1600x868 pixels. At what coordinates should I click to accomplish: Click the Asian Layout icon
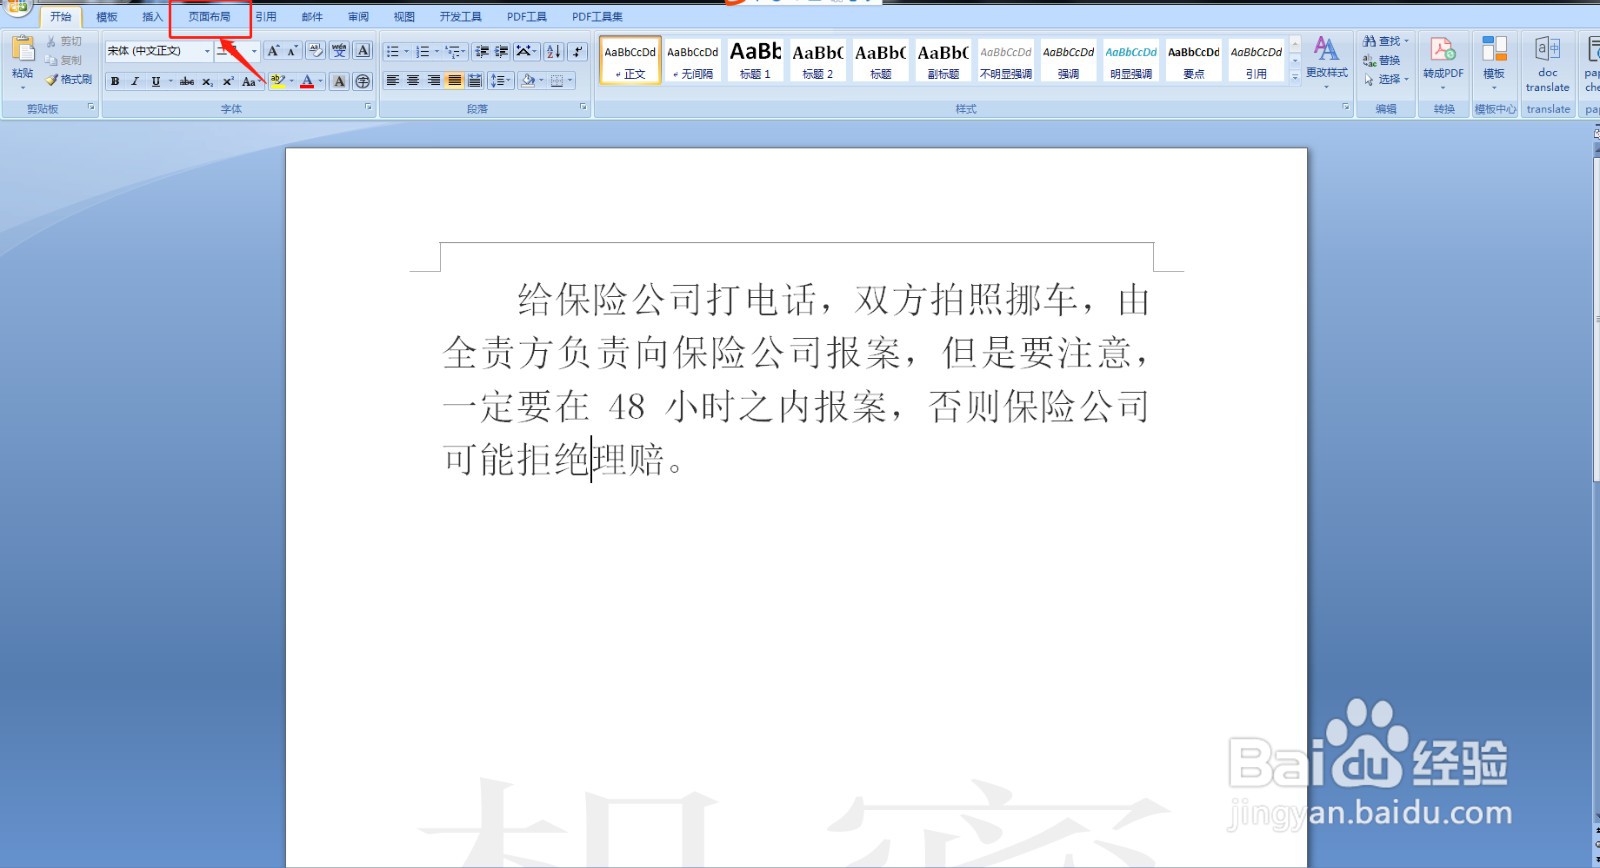pos(527,51)
